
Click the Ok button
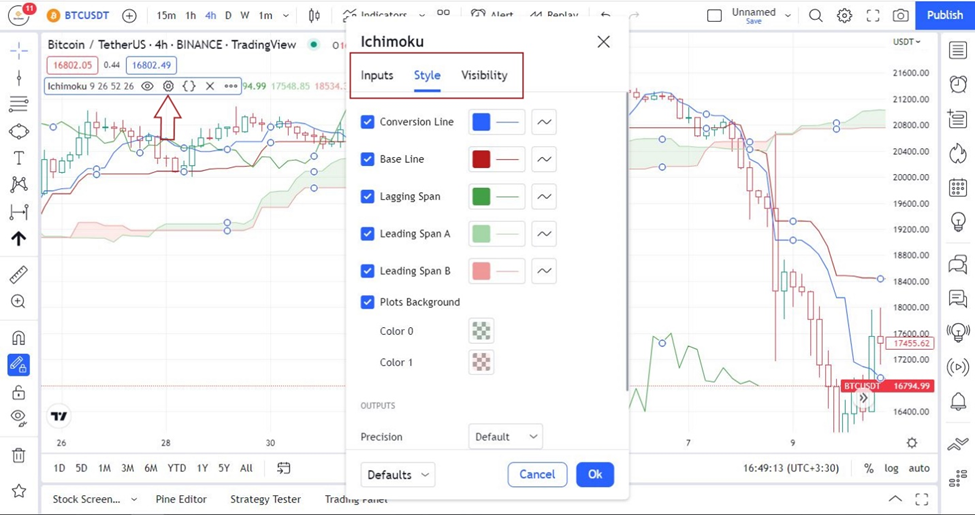(595, 475)
